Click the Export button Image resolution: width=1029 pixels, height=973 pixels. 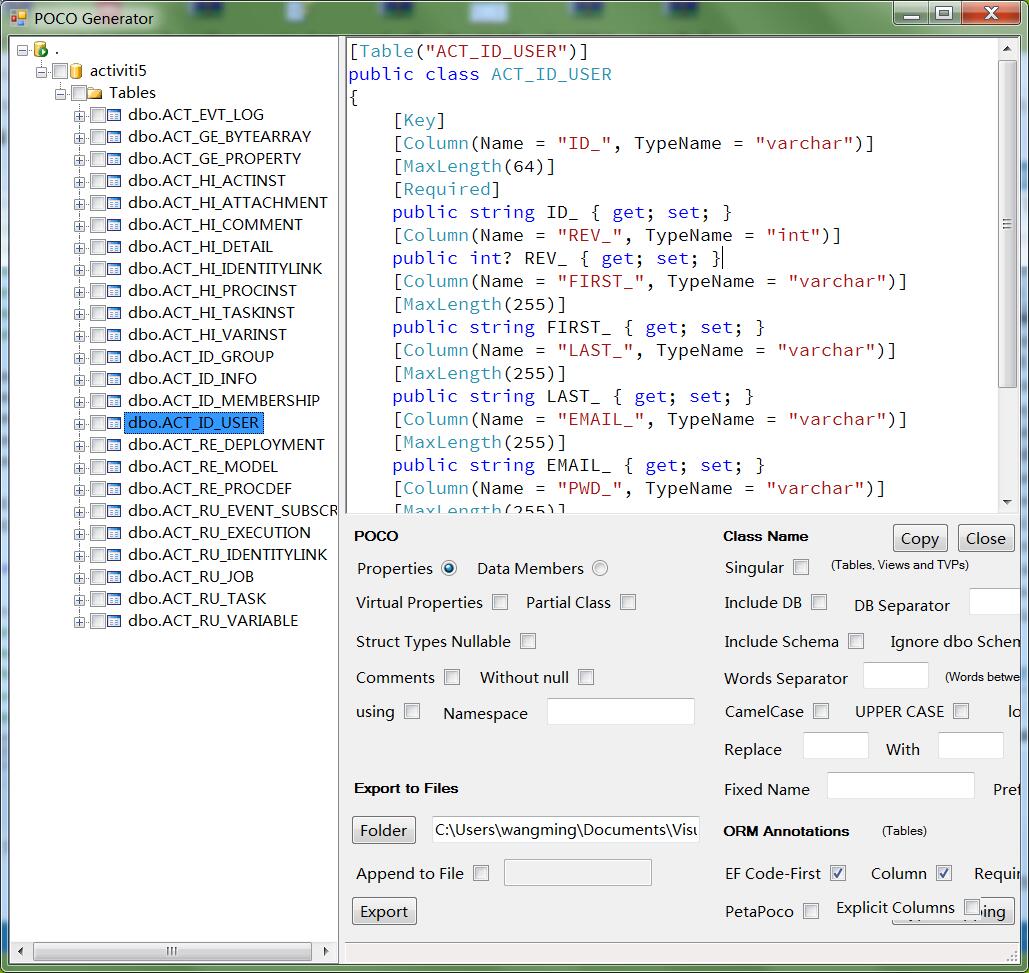pyautogui.click(x=384, y=911)
